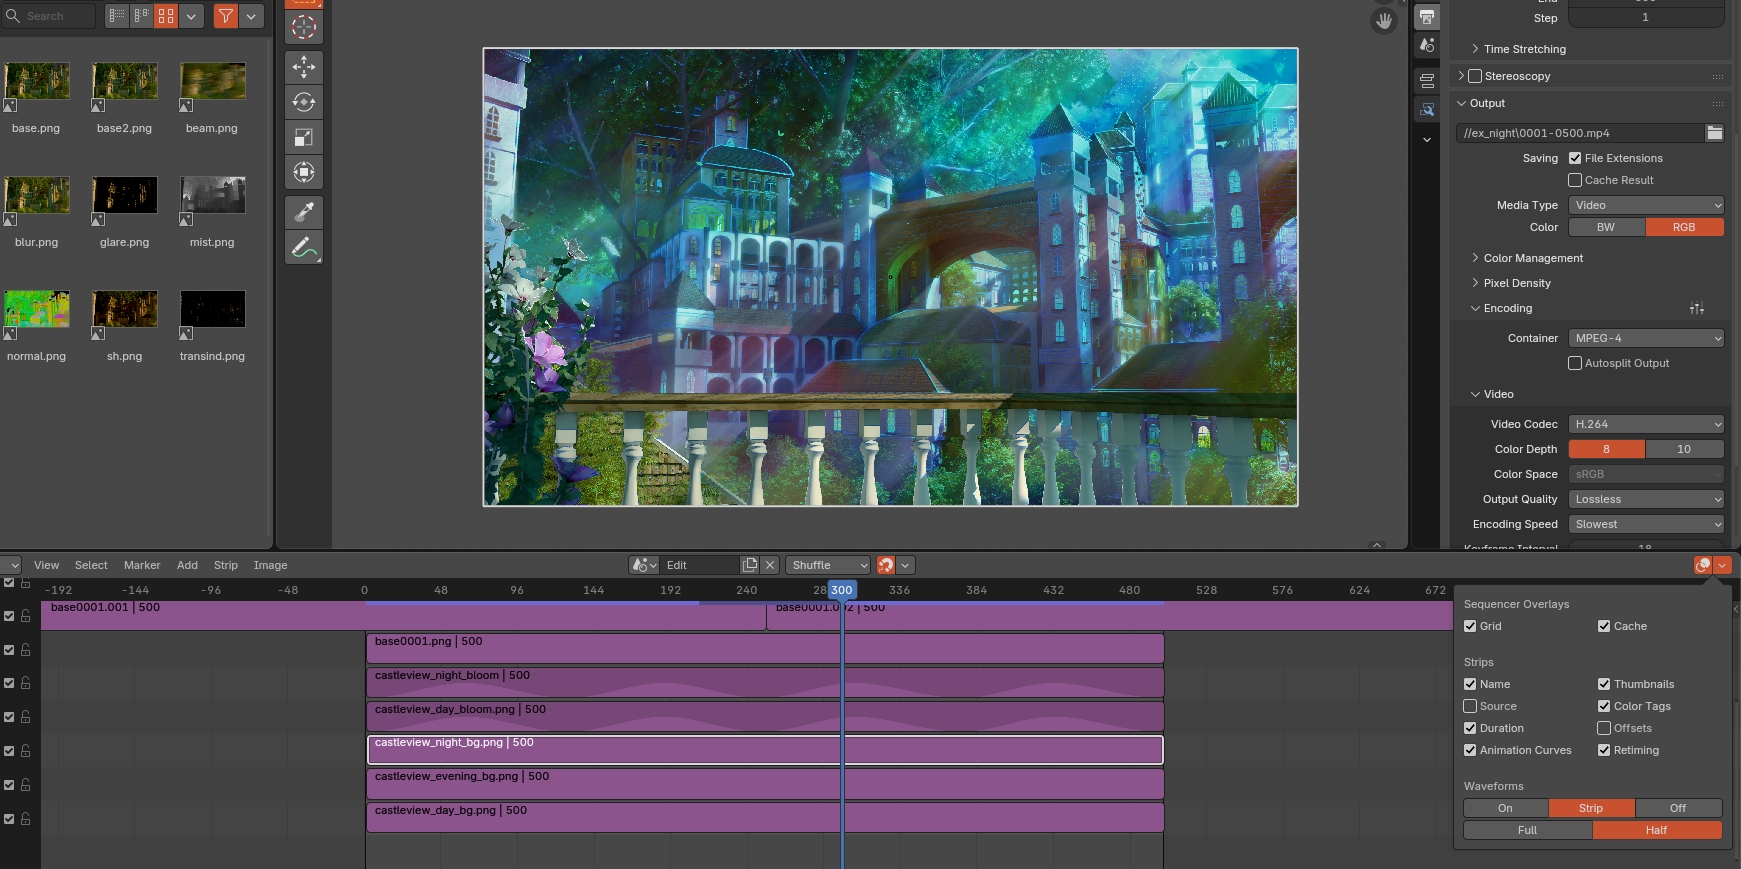
Task: Click the folder icon beside output path
Action: (1714, 133)
